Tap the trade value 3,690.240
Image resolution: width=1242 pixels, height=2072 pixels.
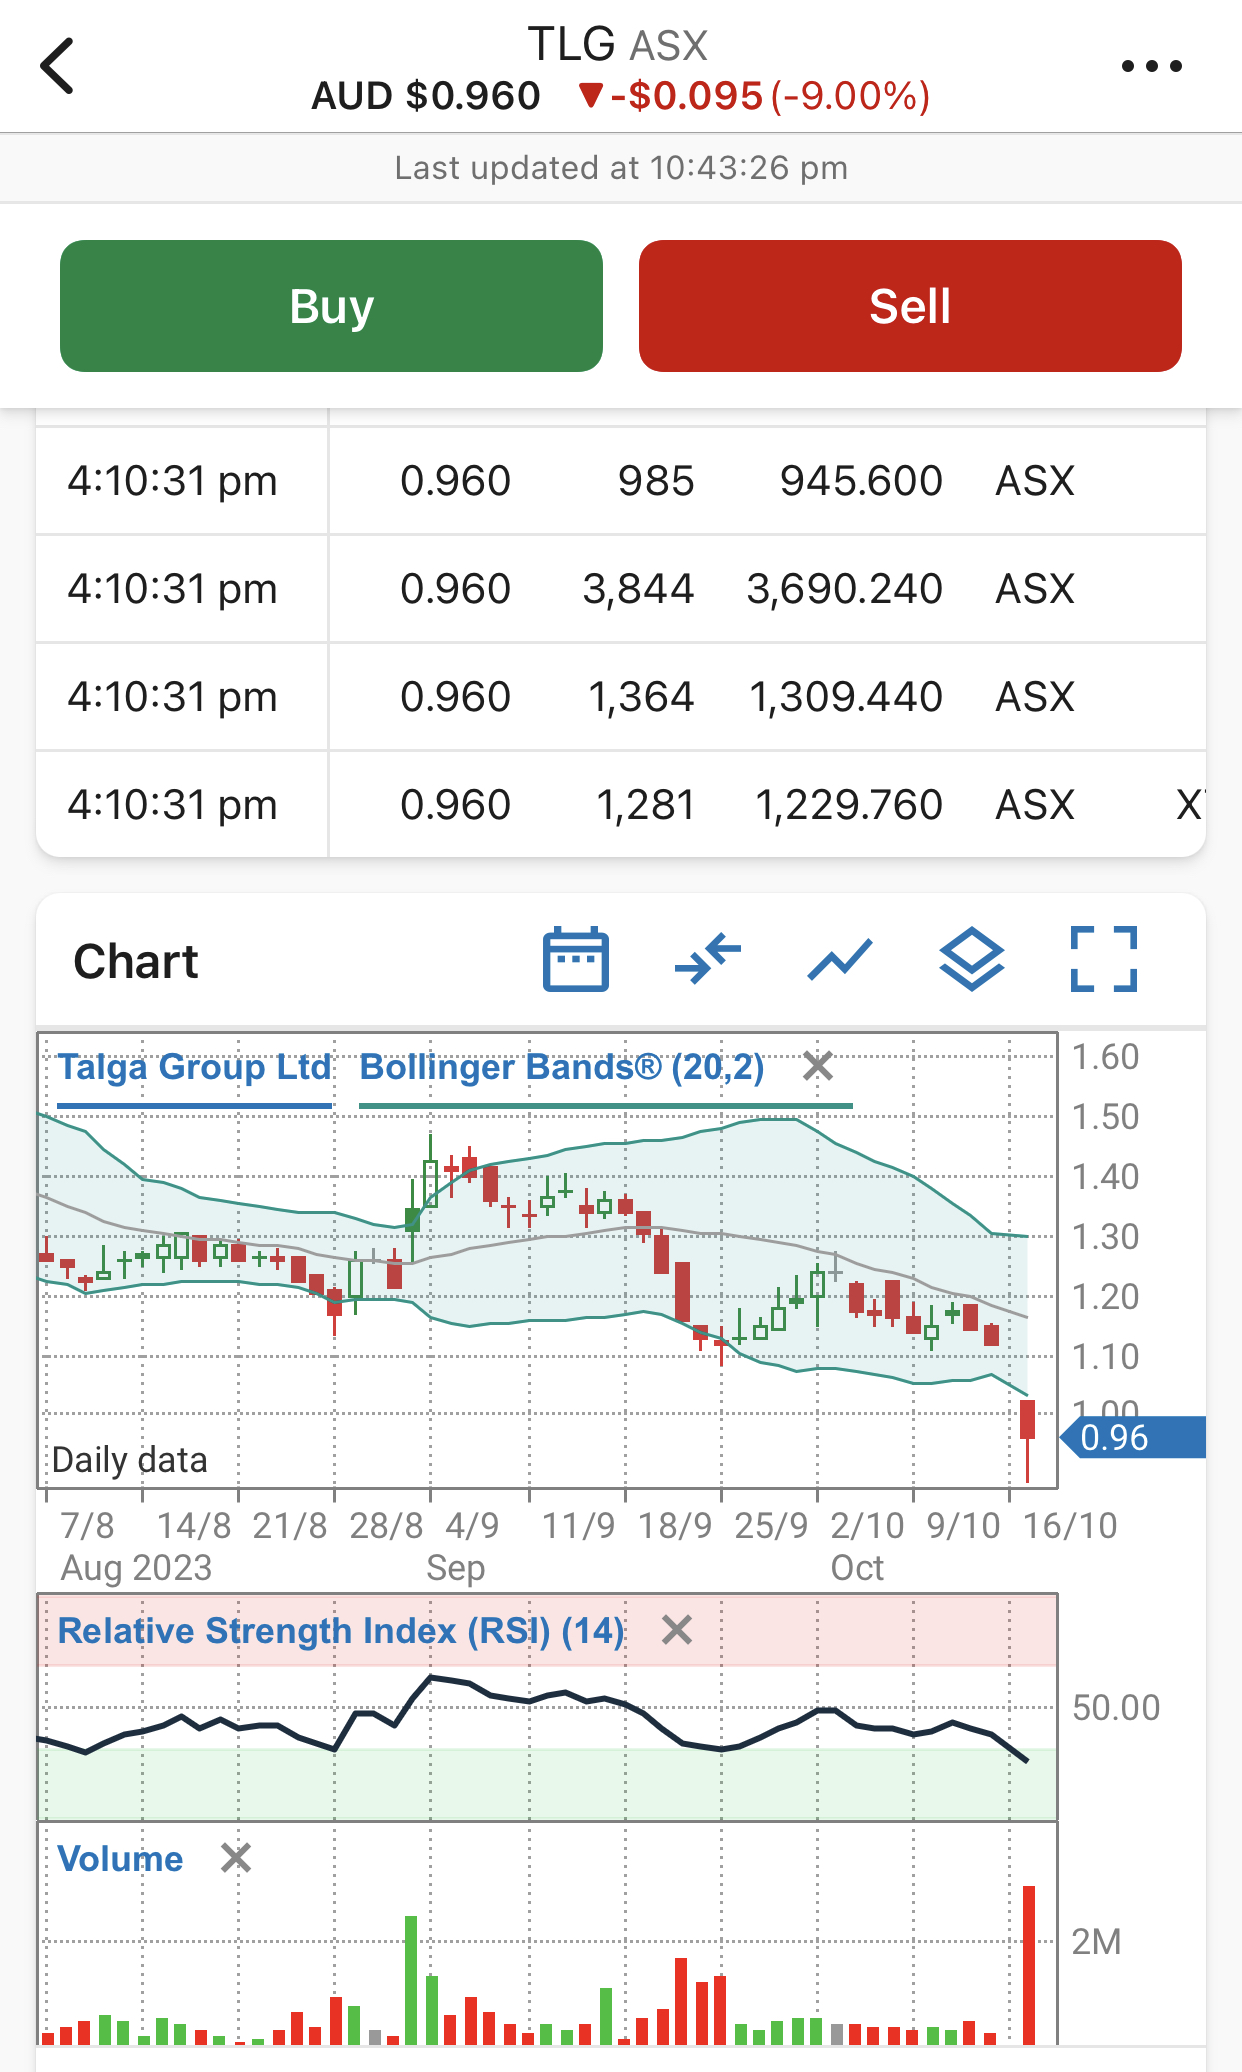click(x=845, y=589)
